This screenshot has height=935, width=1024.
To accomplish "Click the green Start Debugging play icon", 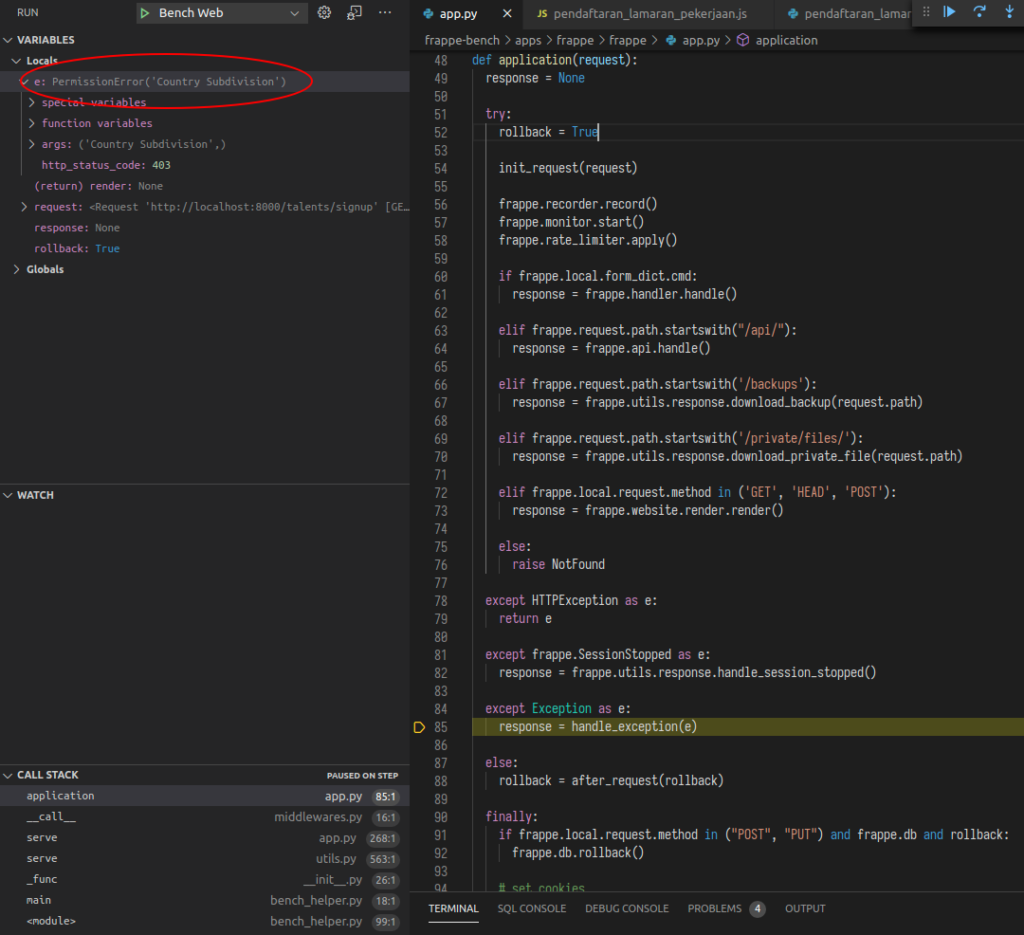I will click(145, 13).
